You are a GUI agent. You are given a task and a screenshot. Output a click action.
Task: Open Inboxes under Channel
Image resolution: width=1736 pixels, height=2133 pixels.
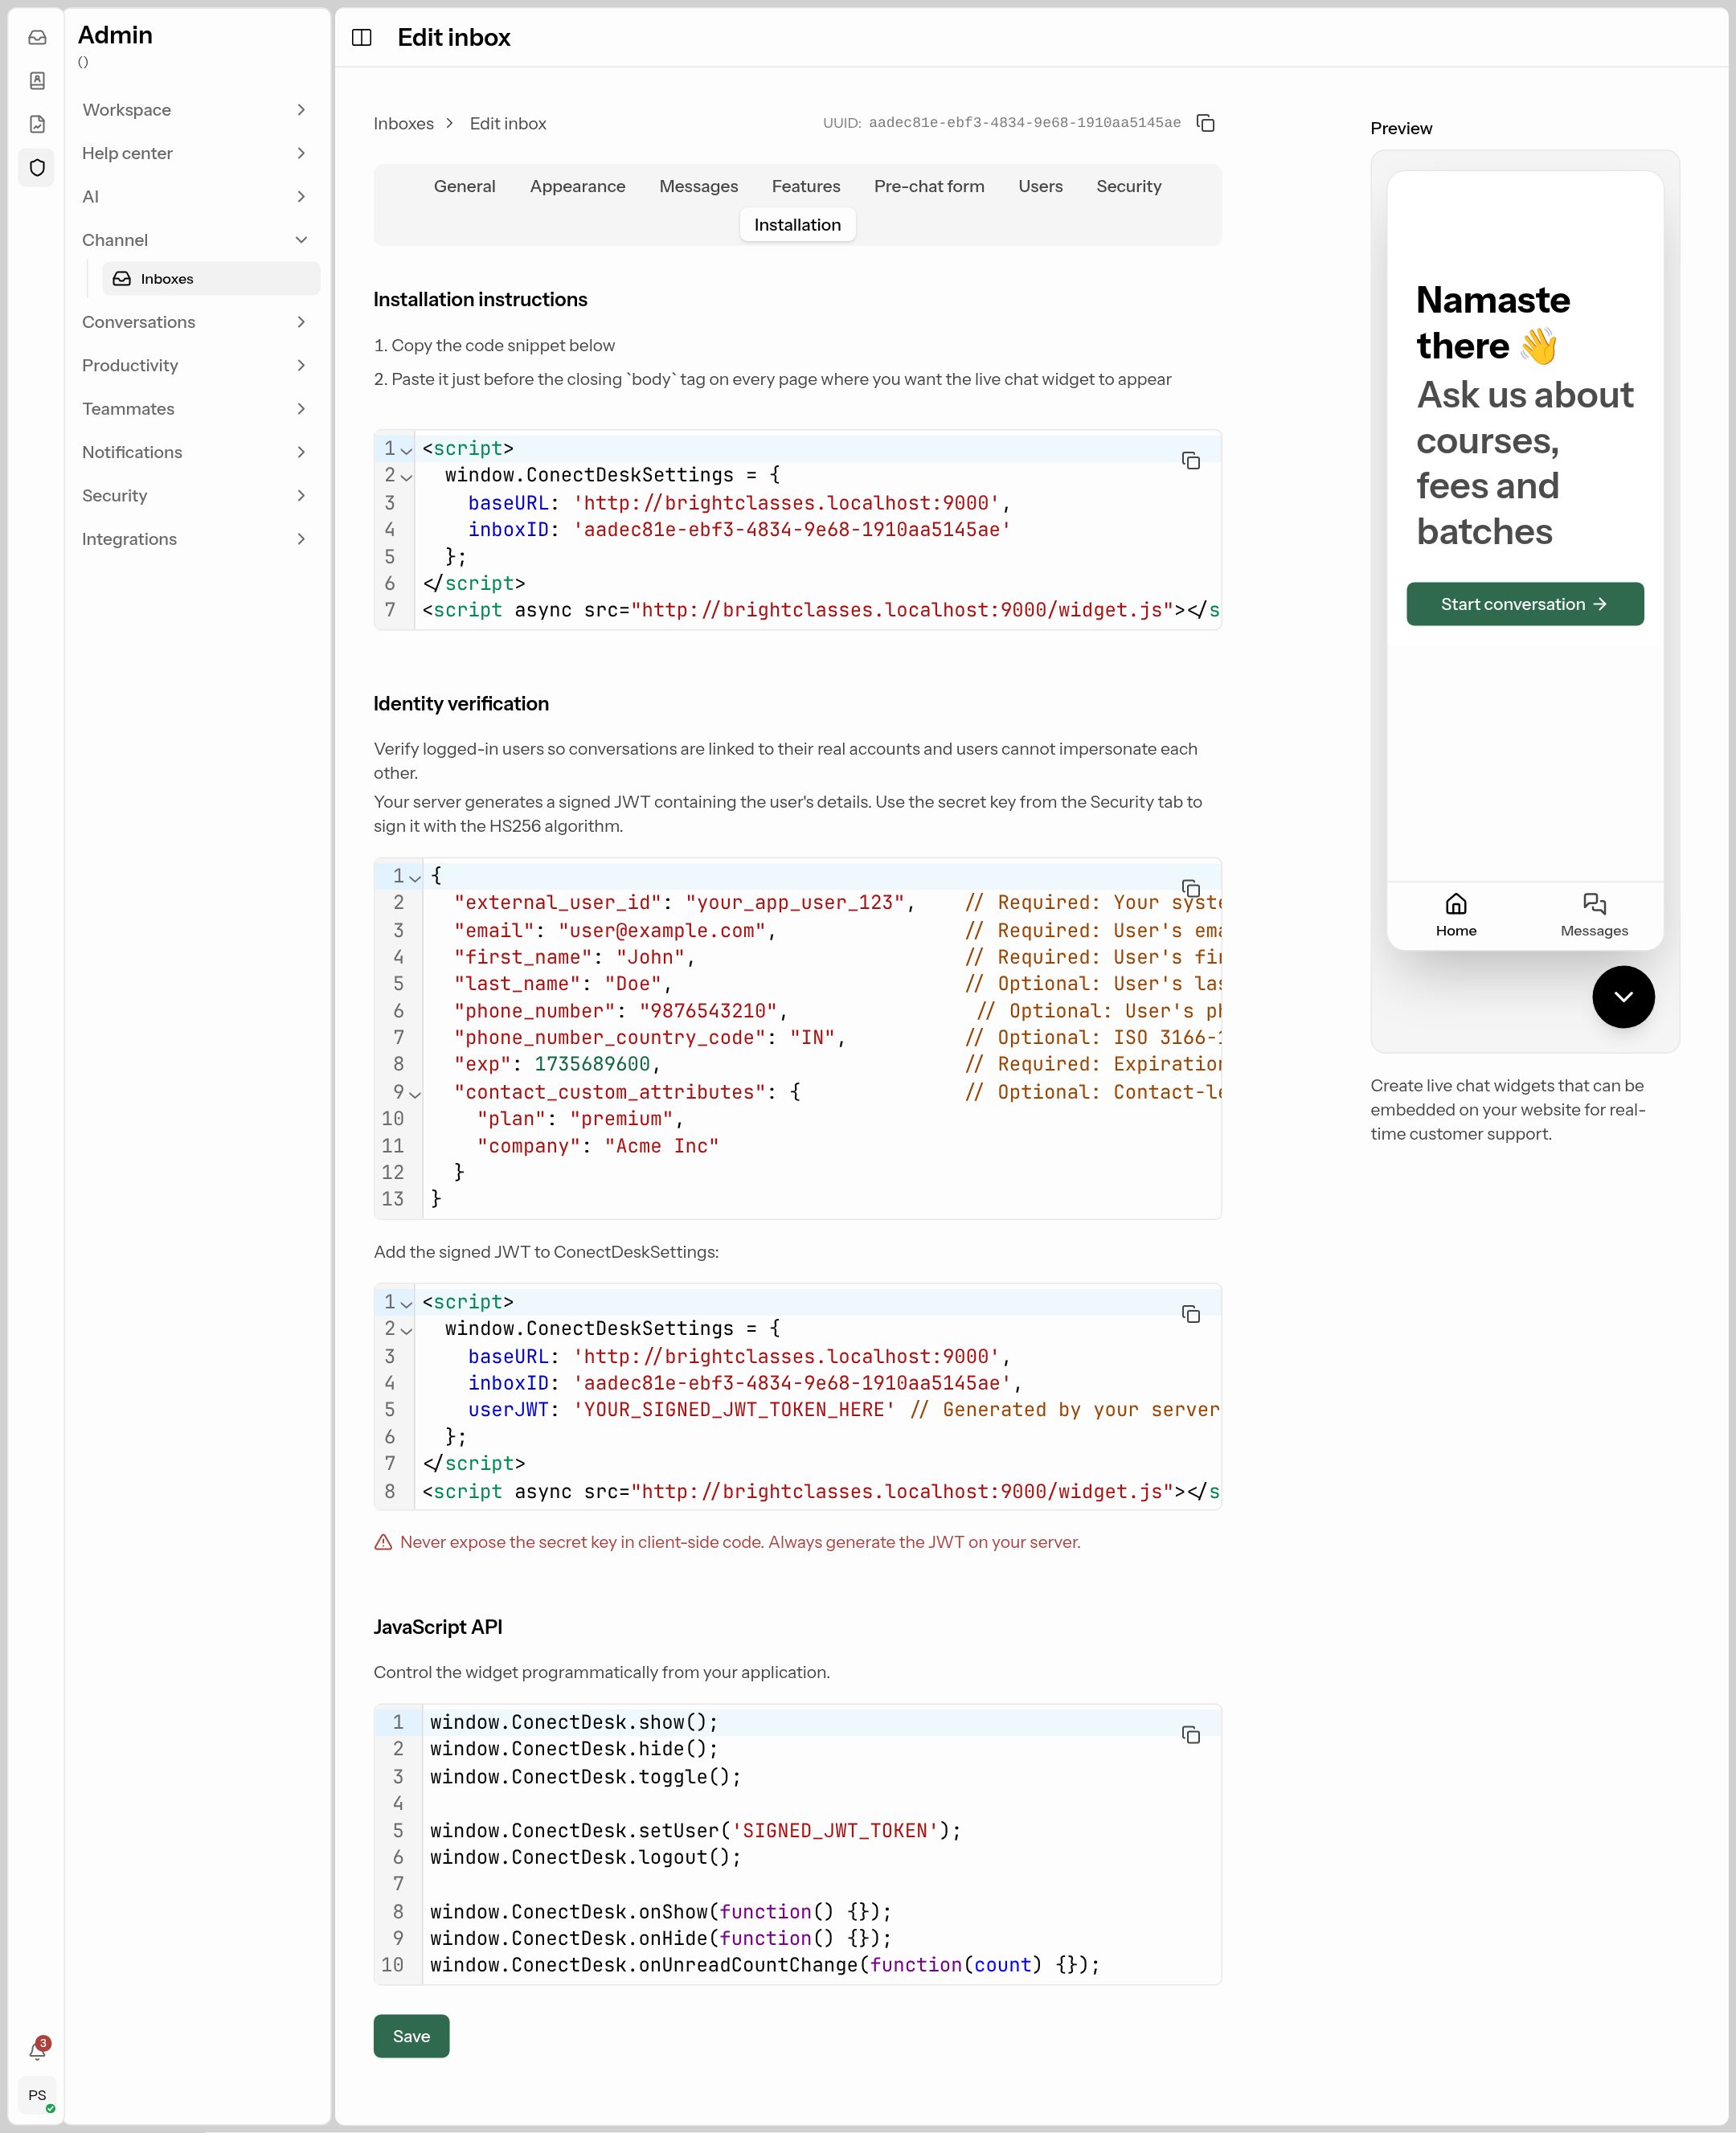pos(211,279)
